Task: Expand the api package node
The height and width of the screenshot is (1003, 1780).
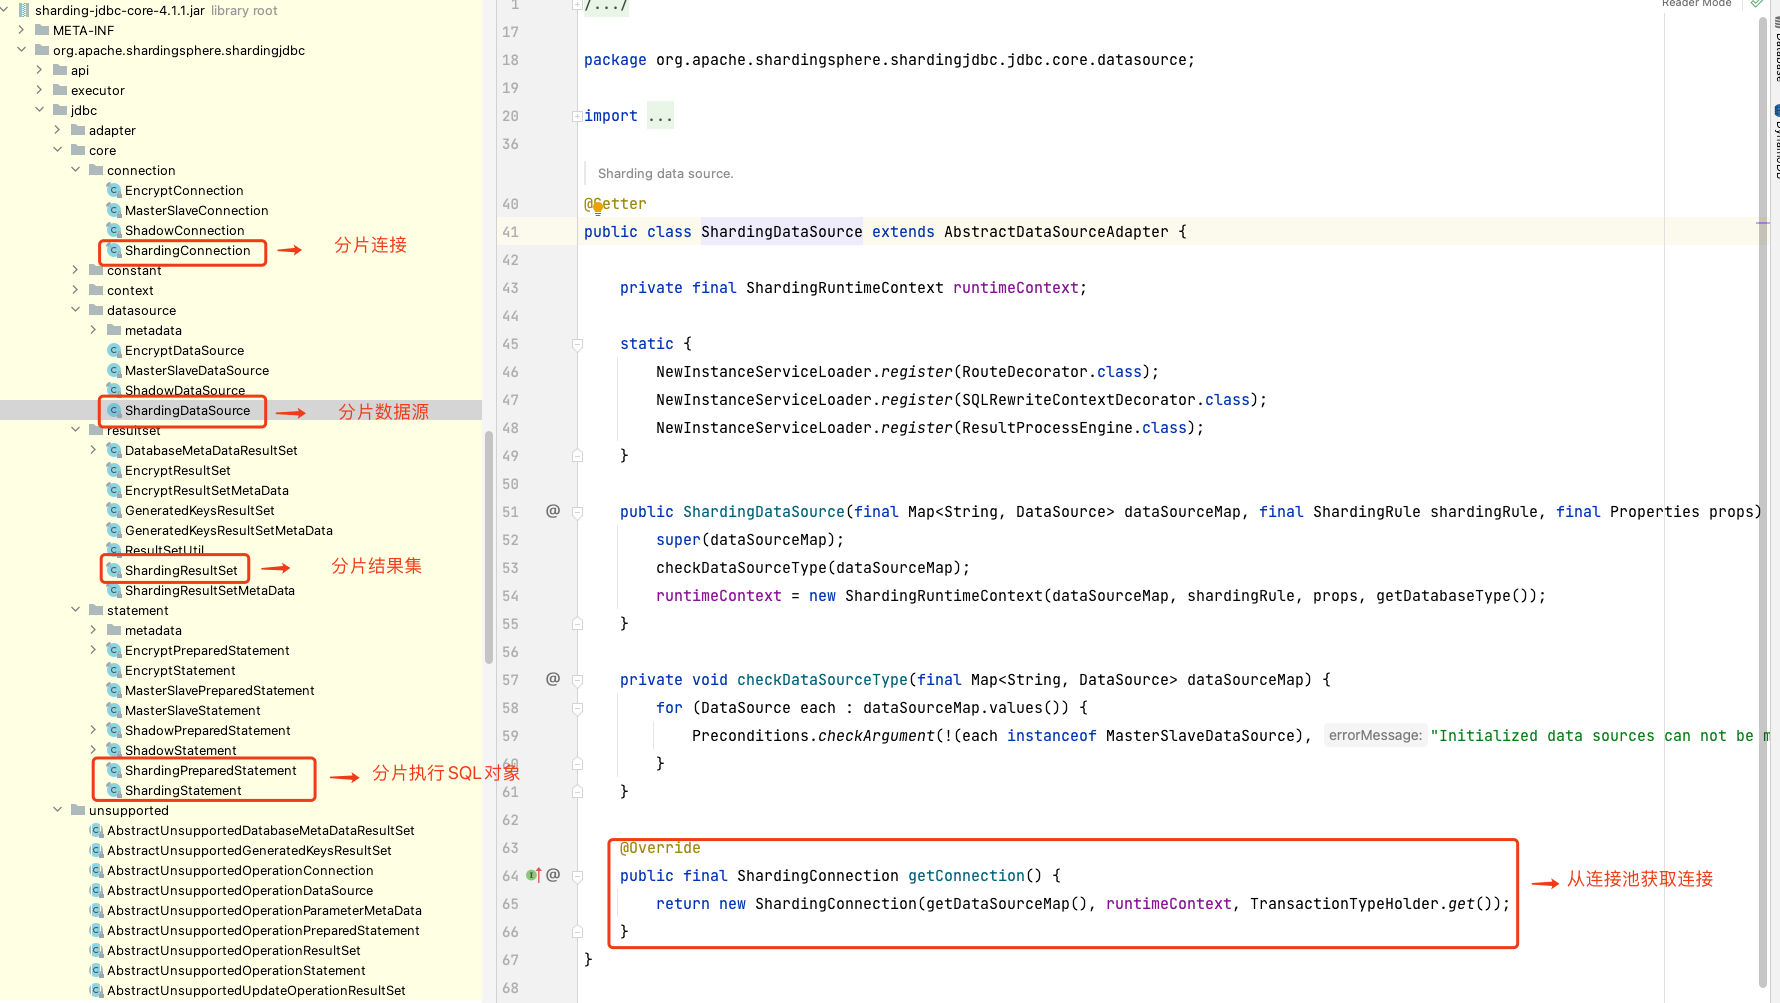Action: click(40, 70)
